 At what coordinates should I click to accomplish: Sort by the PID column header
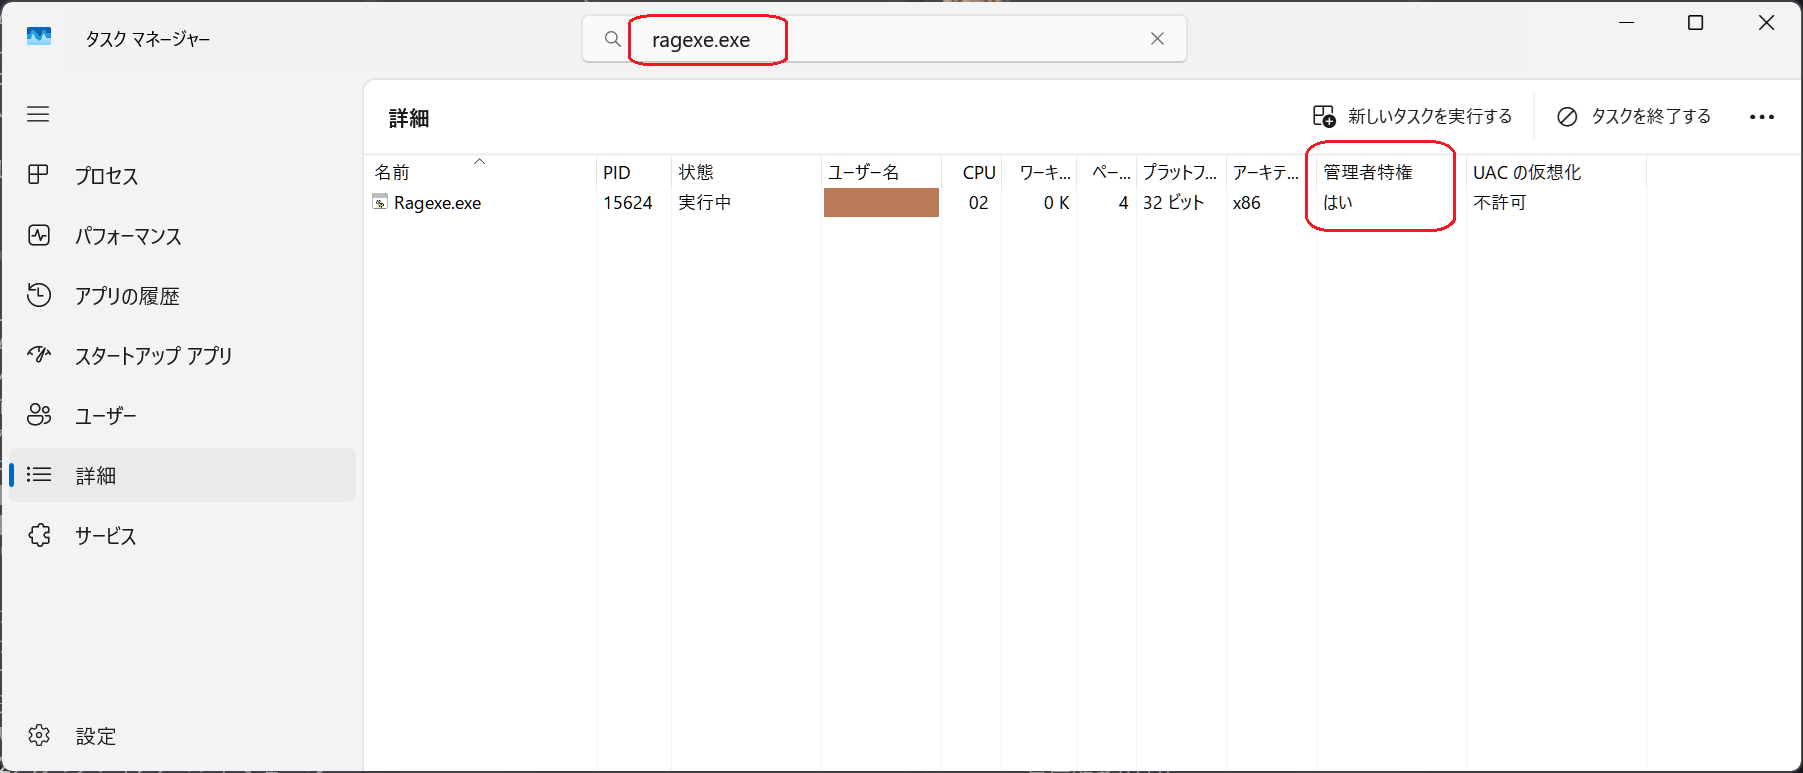617,172
